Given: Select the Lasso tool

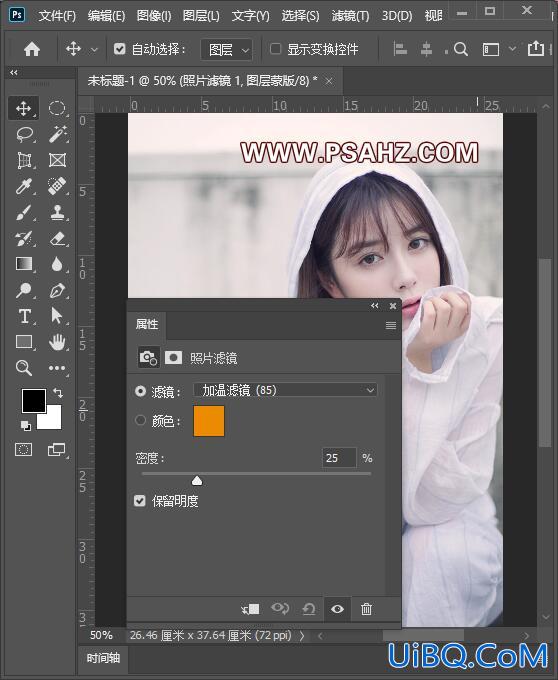Looking at the screenshot, I should tap(24, 134).
